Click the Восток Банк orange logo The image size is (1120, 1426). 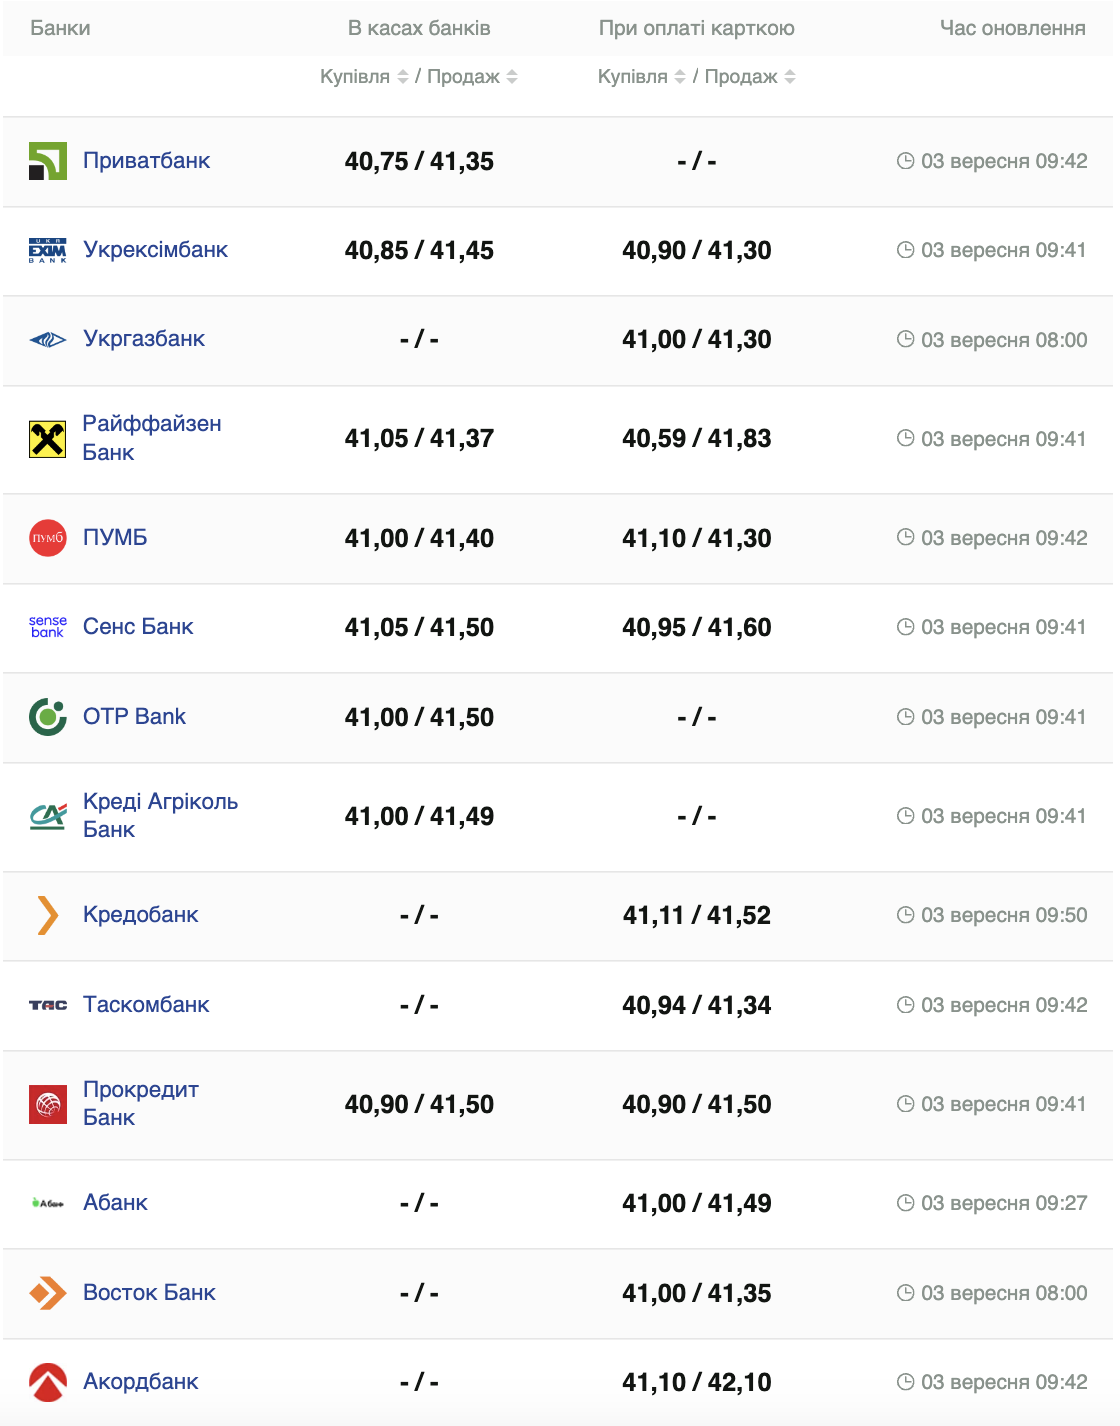(48, 1293)
